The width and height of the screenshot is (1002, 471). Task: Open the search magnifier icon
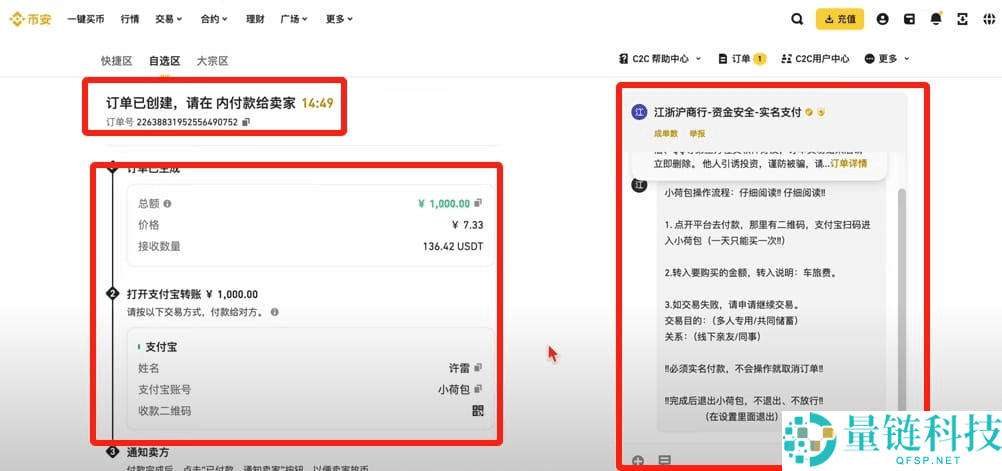(x=797, y=19)
